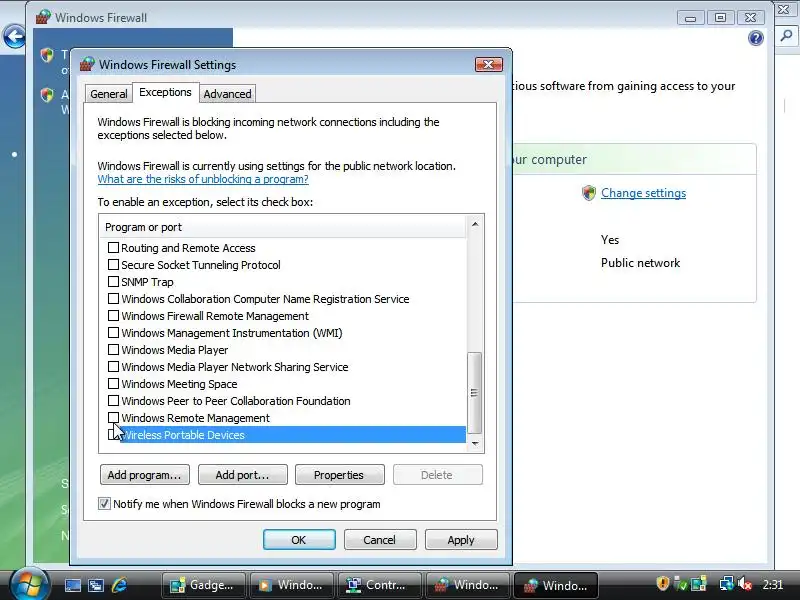Image resolution: width=800 pixels, height=600 pixels.
Task: Click exception list scroll down arrow
Action: (475, 443)
